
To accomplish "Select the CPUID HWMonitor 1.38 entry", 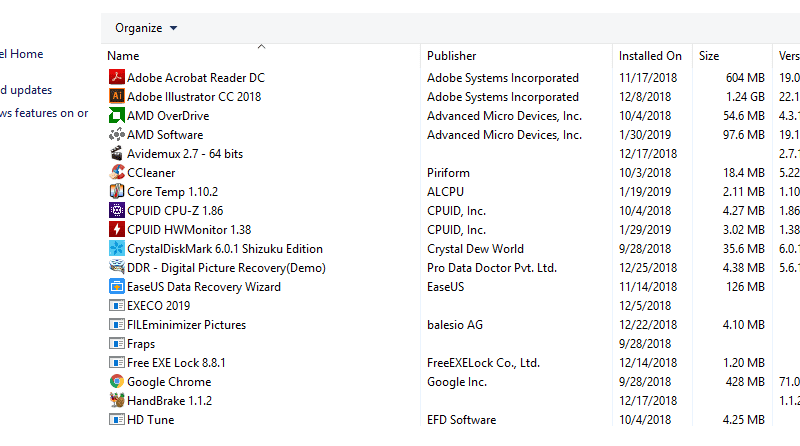I will [x=189, y=230].
